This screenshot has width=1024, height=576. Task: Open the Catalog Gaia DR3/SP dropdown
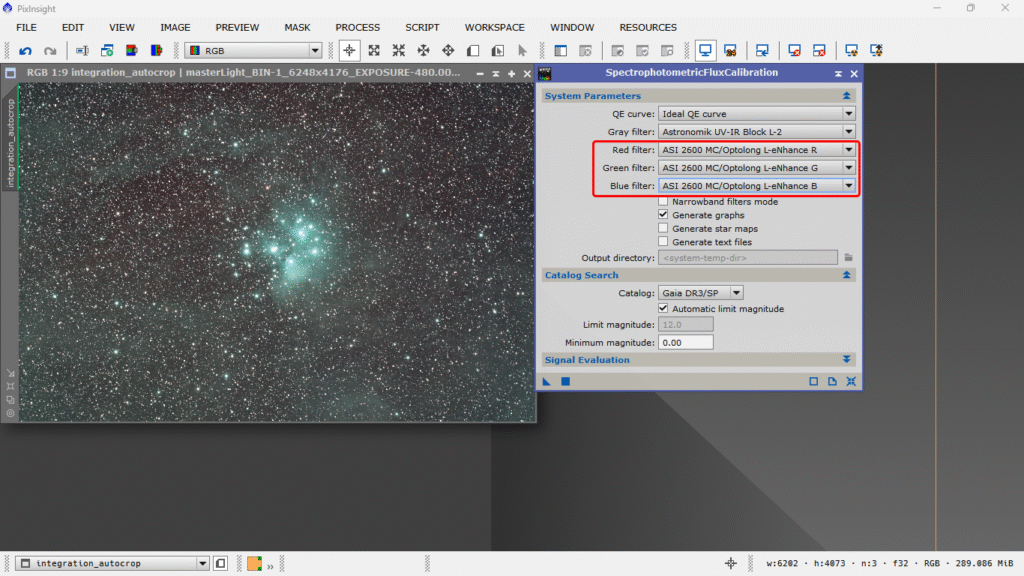coord(700,293)
